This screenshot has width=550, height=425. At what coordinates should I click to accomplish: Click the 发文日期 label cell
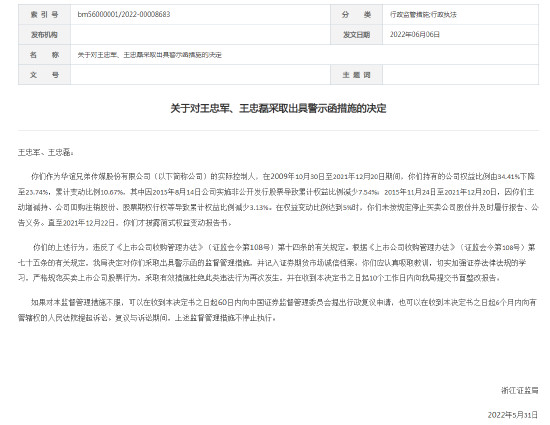point(356,34)
